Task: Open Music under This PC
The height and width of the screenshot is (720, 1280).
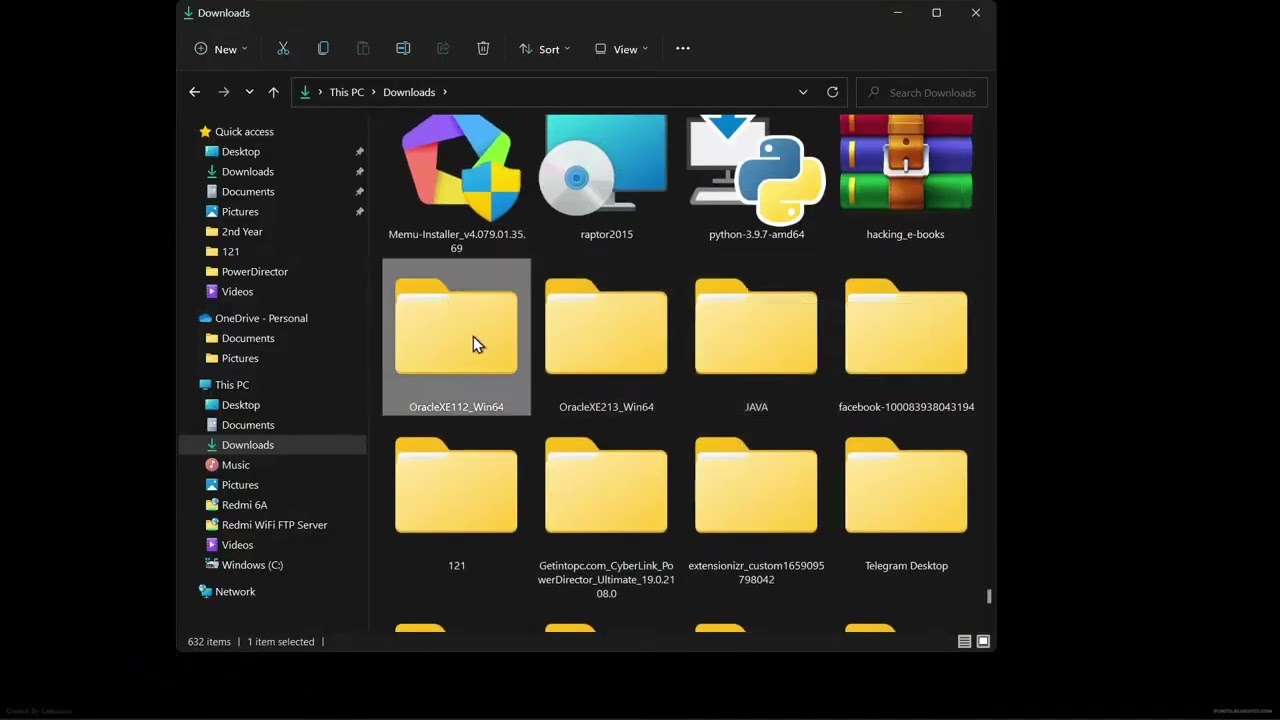Action: tap(236, 465)
